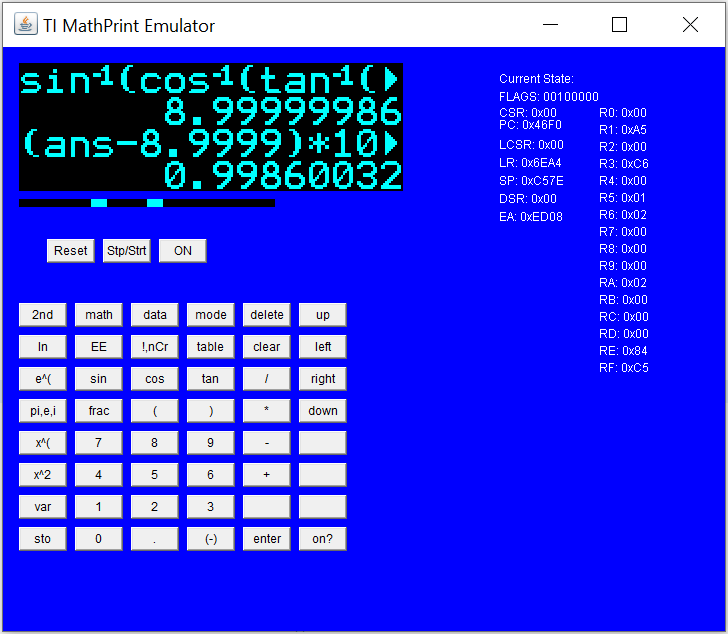Click the decimal point key

155,539
